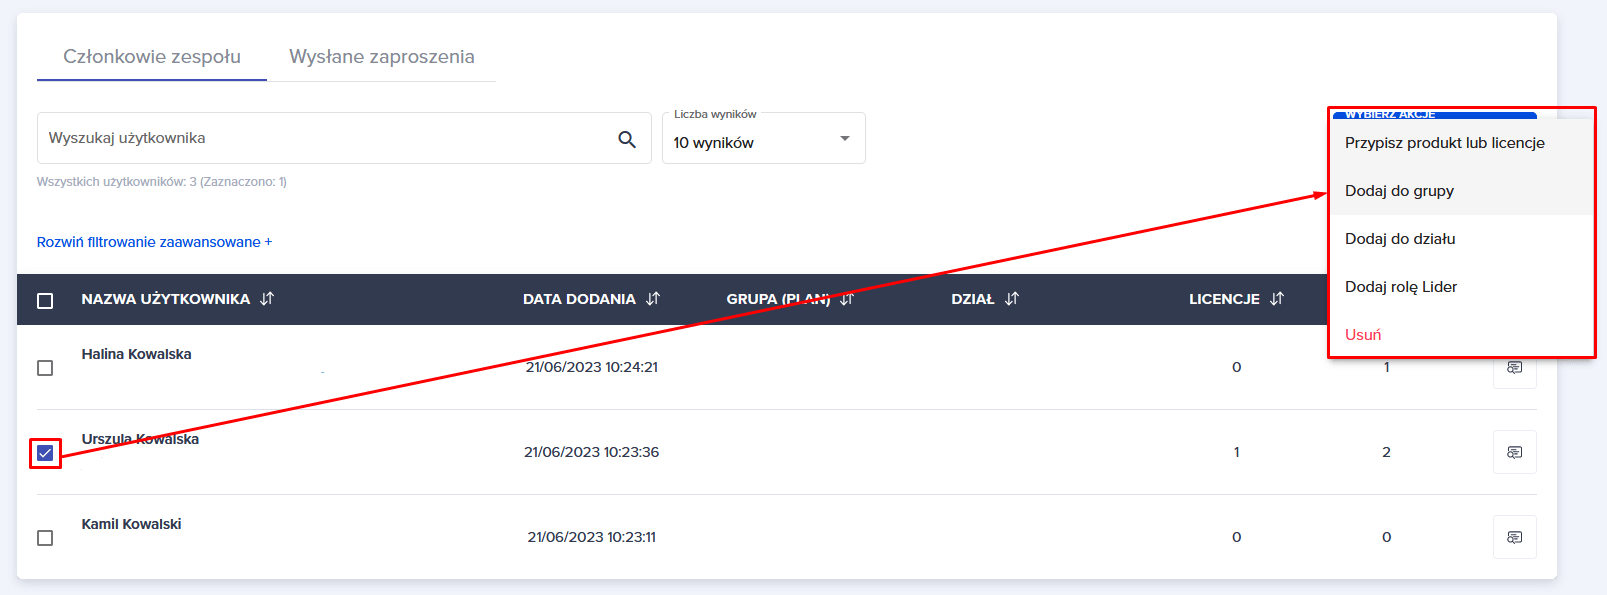Click Usuń in the actions menu
The image size is (1607, 595).
[1363, 335]
